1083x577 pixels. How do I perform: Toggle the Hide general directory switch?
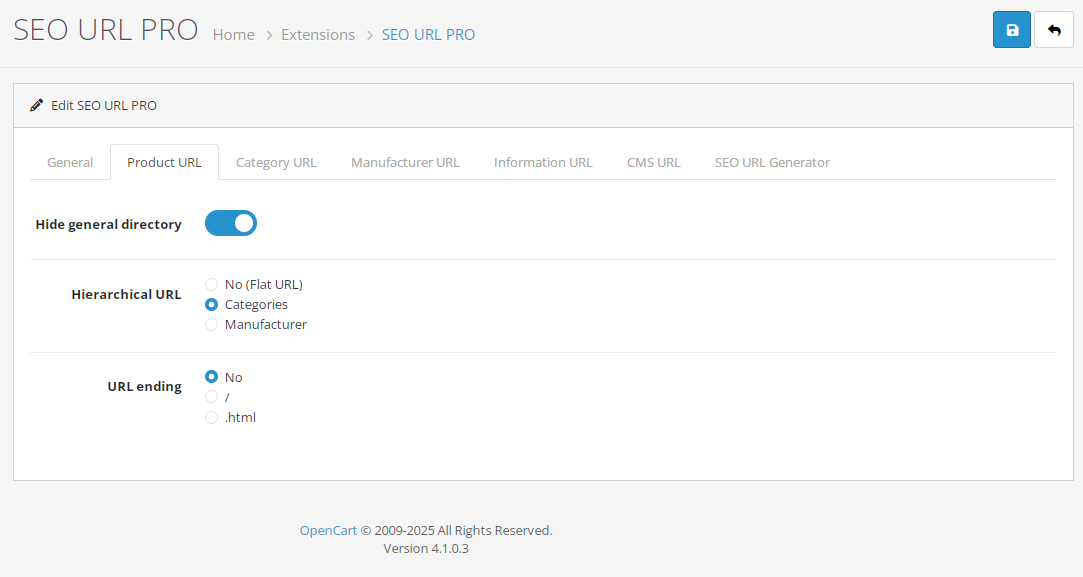231,223
